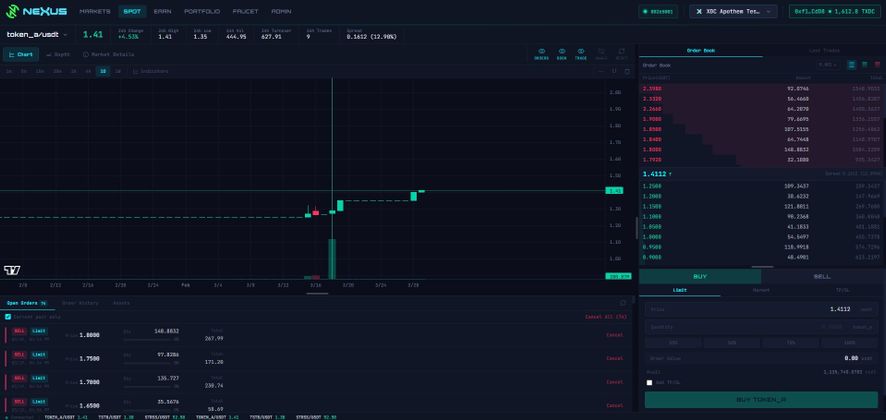Select the 30m chart interval
Viewport: 886px width, 420px height.
coord(57,71)
